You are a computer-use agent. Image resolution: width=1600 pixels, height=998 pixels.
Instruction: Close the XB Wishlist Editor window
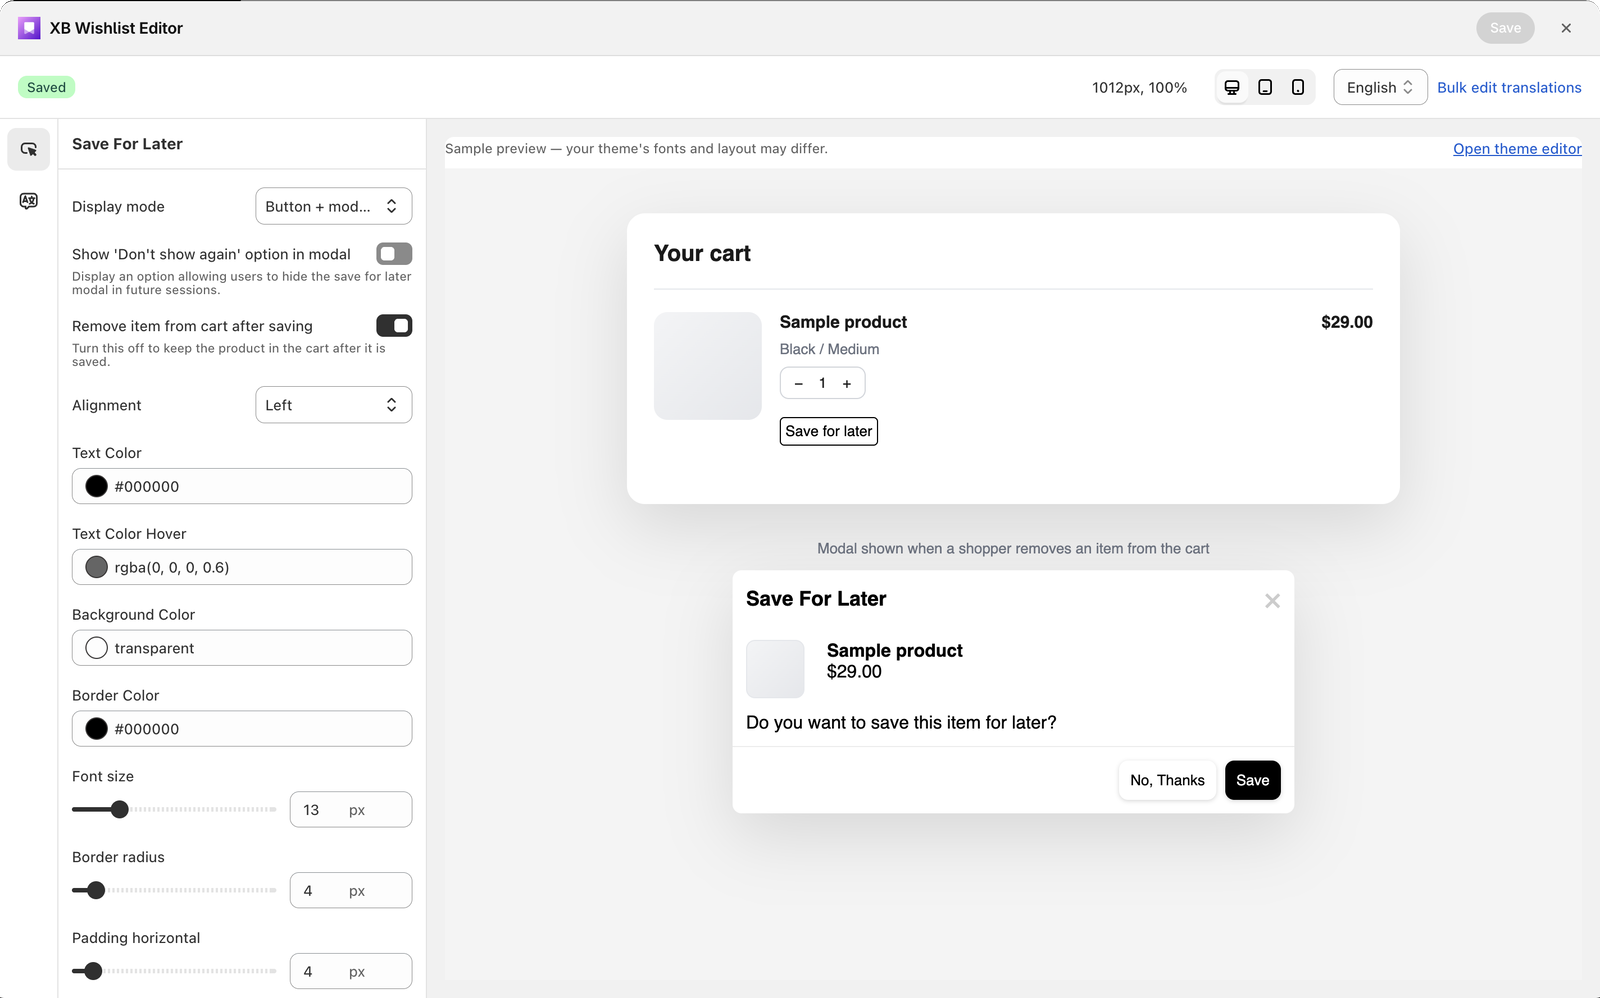coord(1566,28)
